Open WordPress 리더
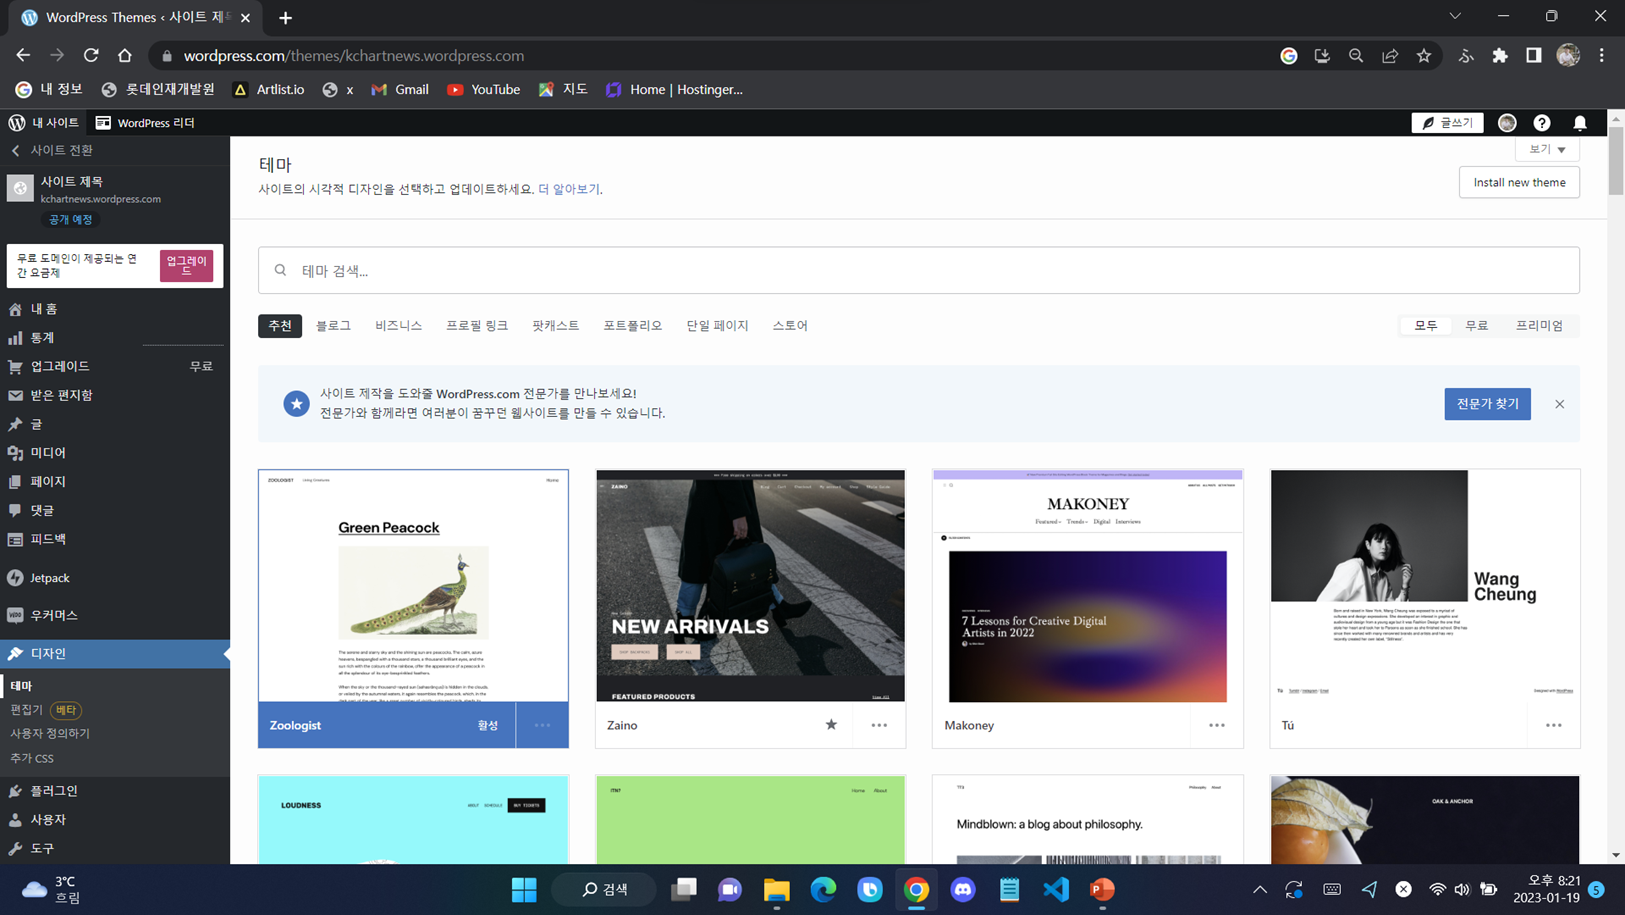The width and height of the screenshot is (1625, 915). click(145, 122)
